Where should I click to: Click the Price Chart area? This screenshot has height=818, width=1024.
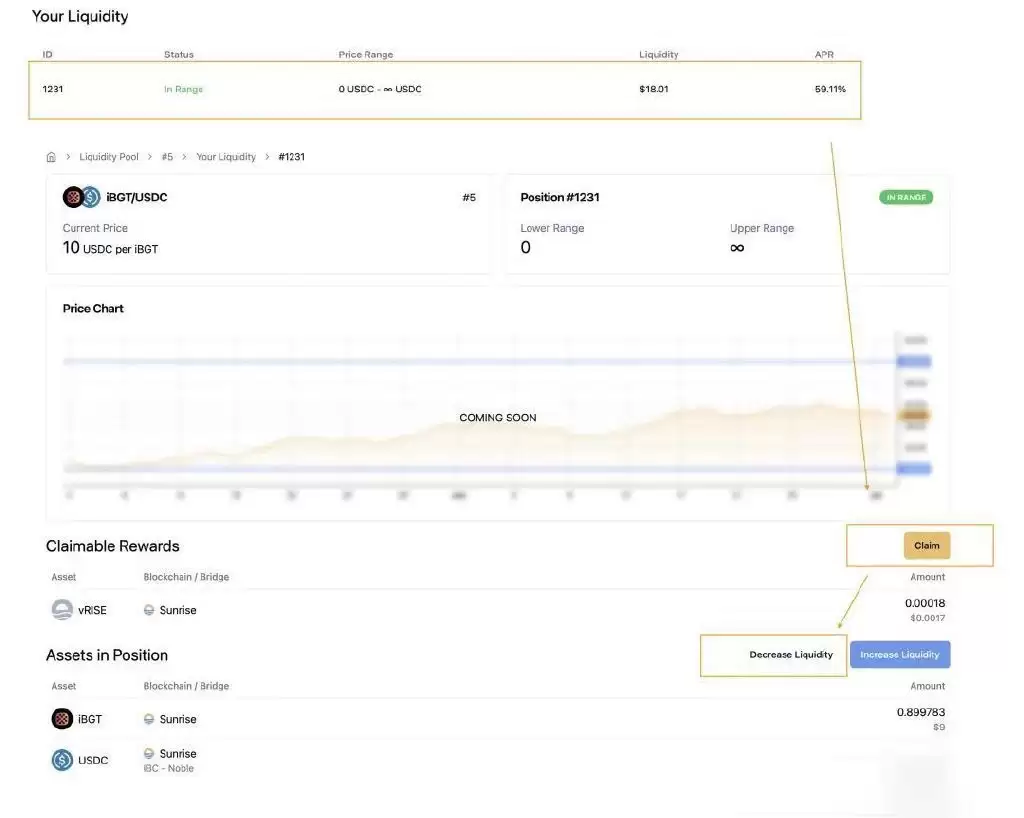pos(497,417)
